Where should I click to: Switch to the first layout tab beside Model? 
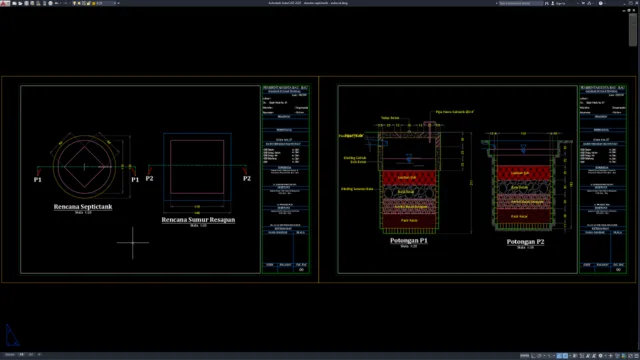21,355
